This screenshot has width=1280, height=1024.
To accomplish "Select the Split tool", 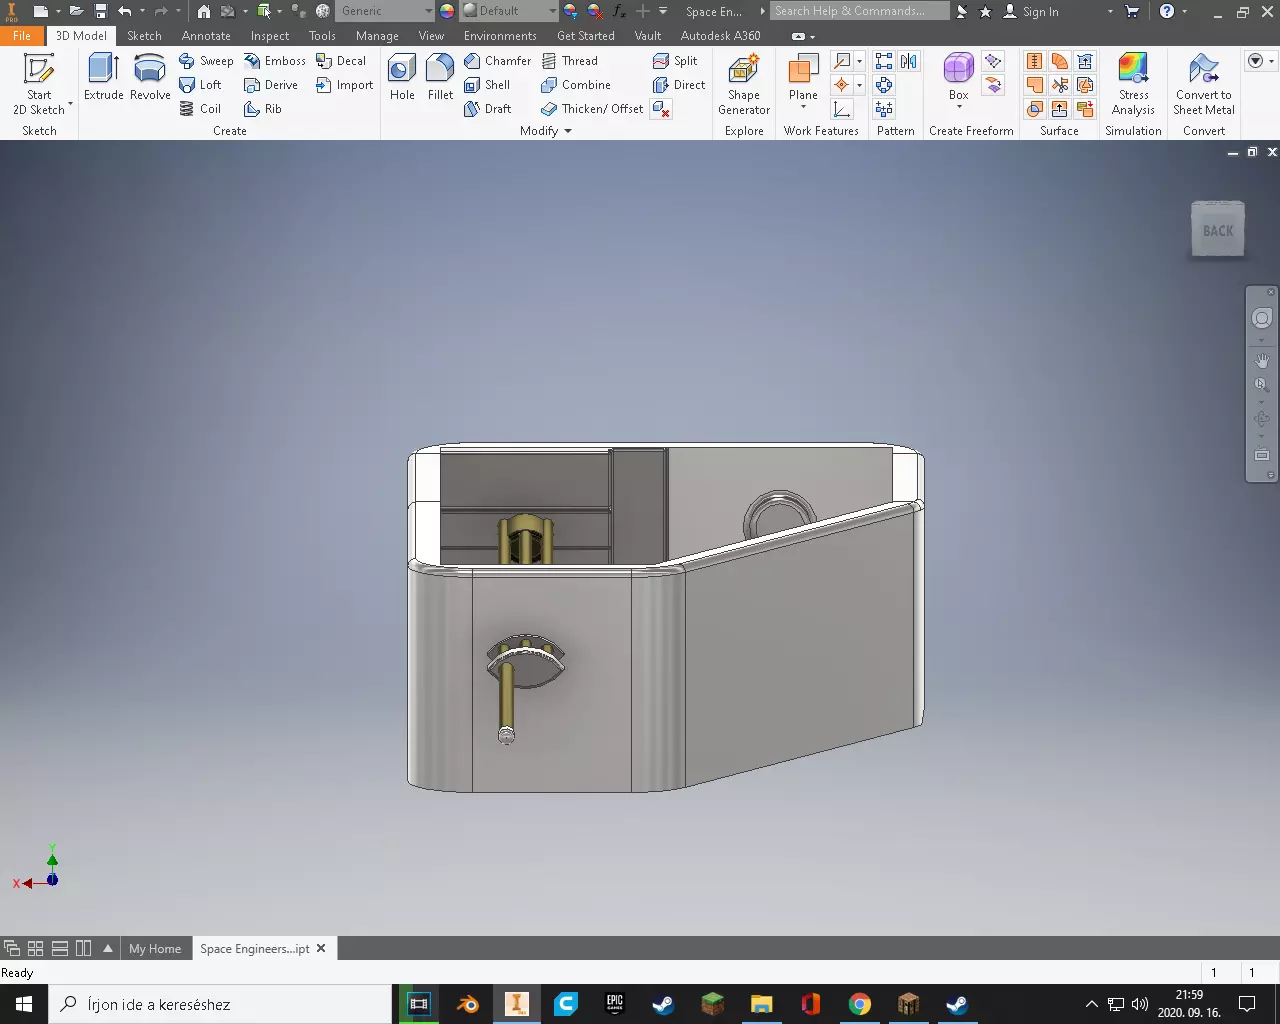I will (675, 61).
